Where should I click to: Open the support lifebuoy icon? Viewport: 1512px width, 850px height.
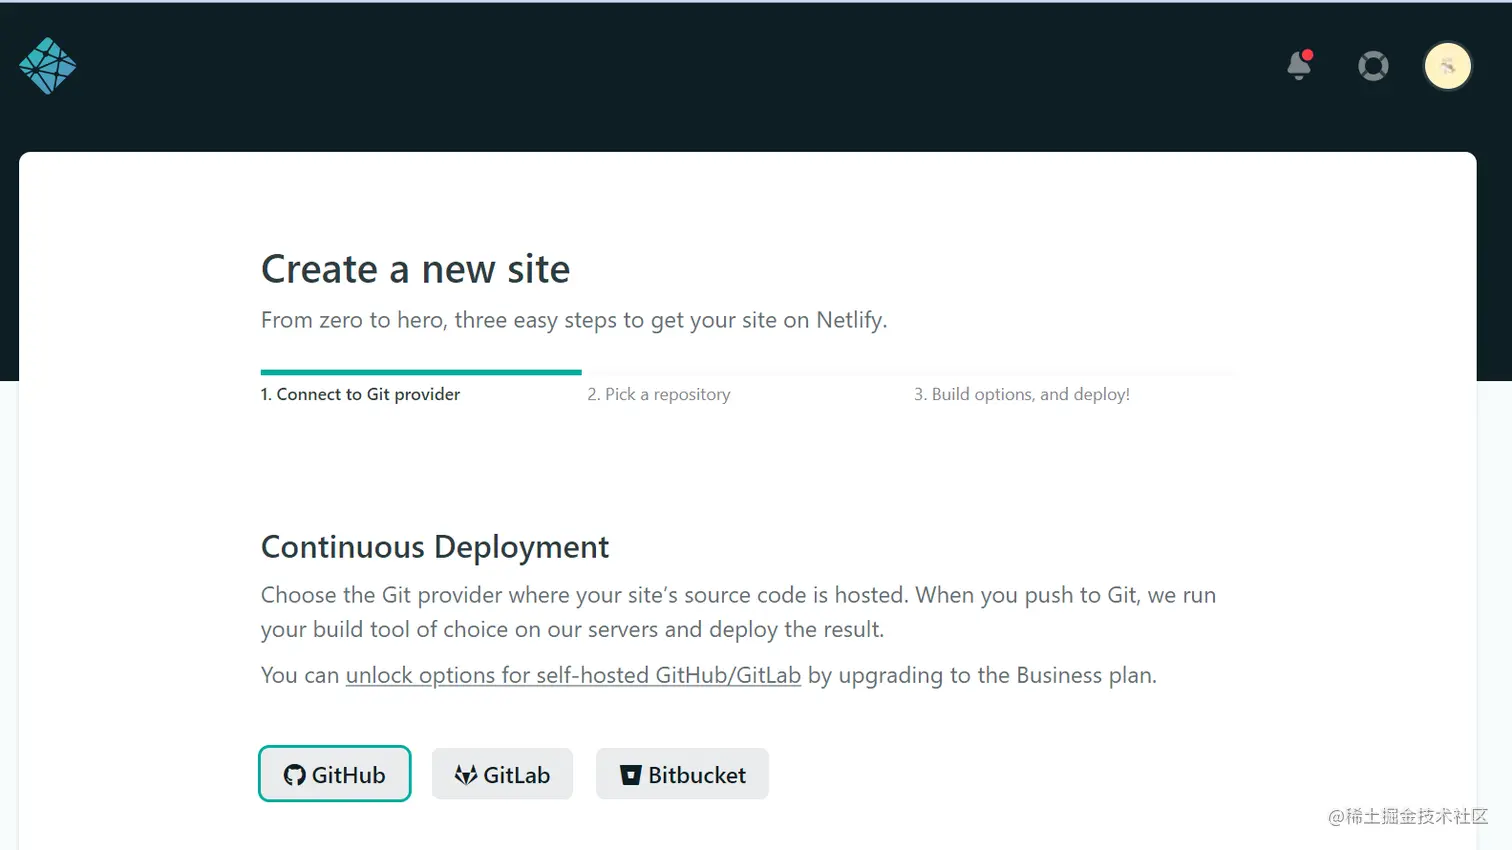click(x=1373, y=66)
